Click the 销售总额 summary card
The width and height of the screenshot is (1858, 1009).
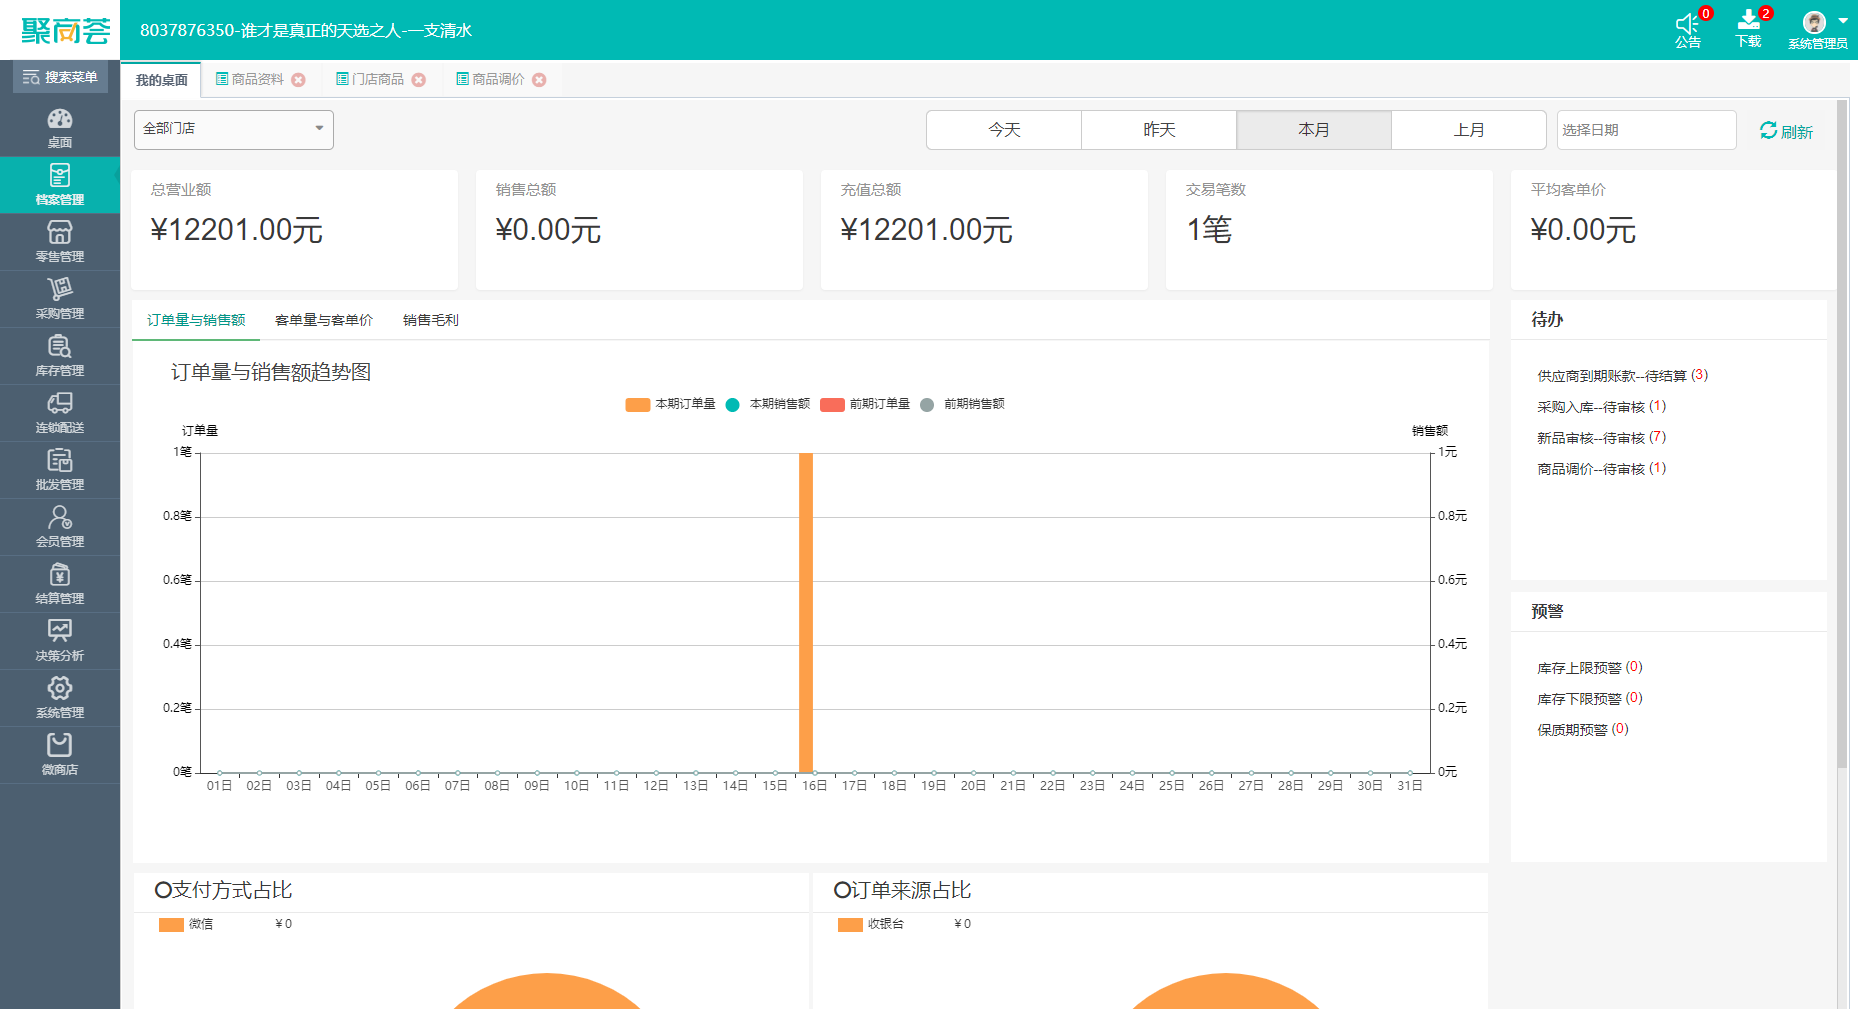tap(639, 230)
